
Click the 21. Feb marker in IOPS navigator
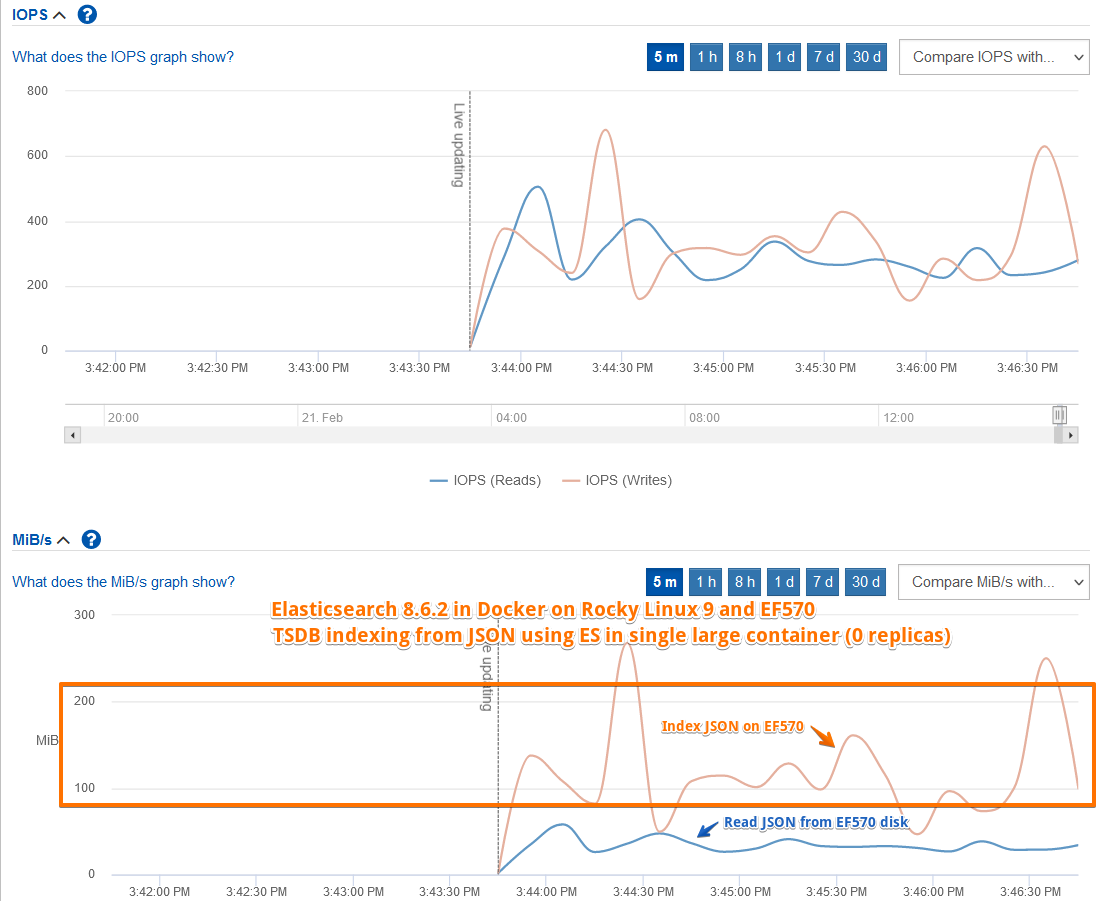[x=322, y=418]
